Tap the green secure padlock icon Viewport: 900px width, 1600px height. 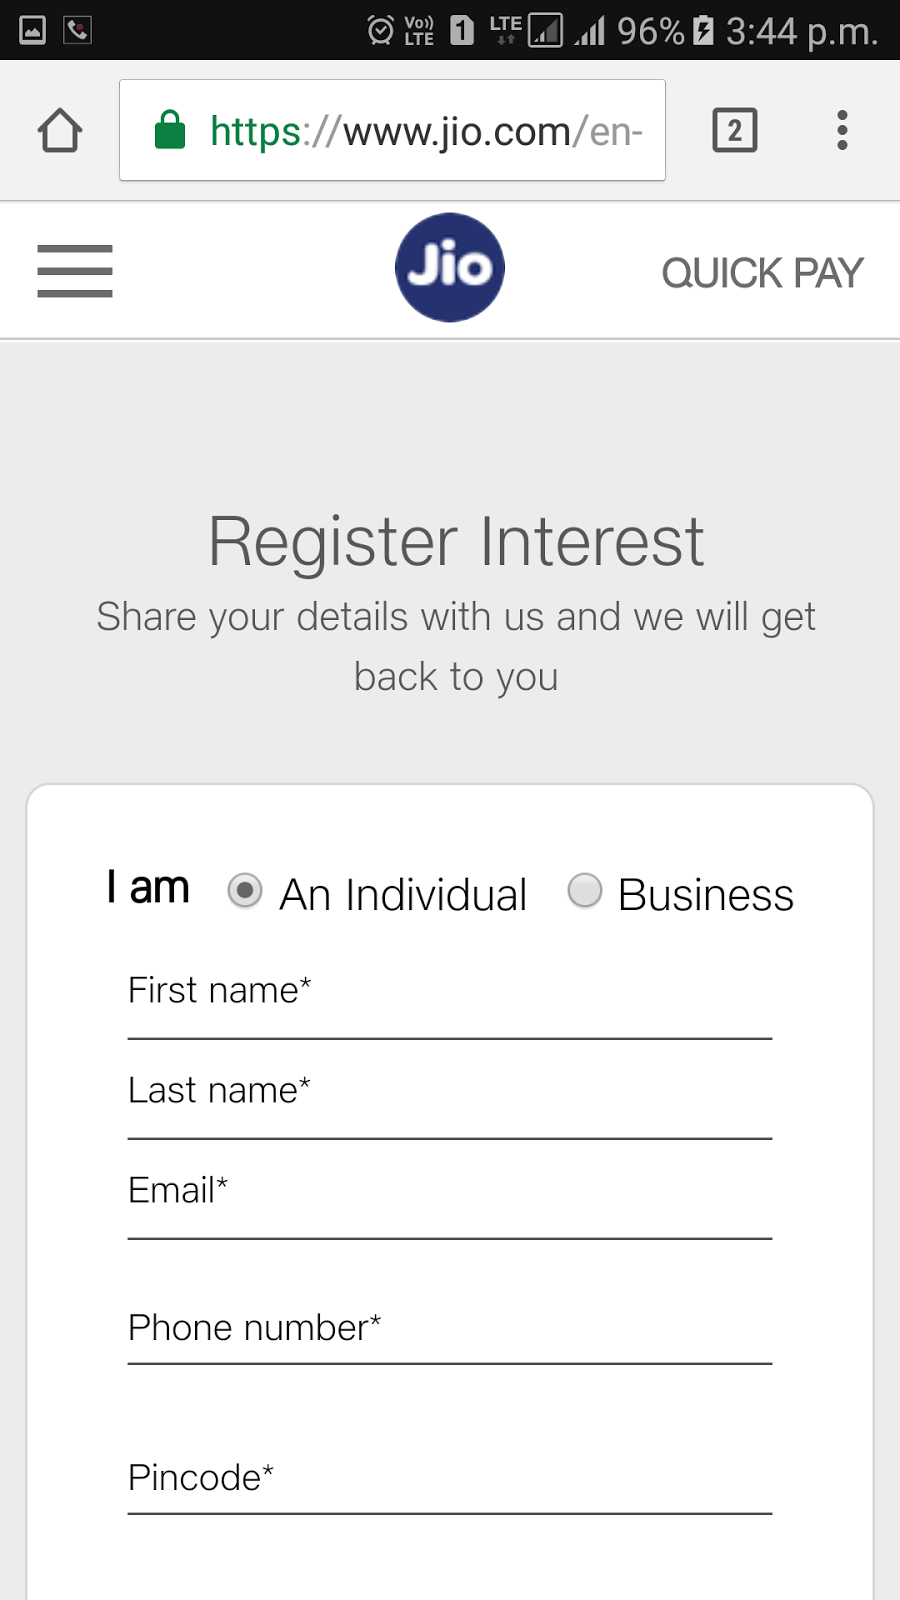[170, 130]
